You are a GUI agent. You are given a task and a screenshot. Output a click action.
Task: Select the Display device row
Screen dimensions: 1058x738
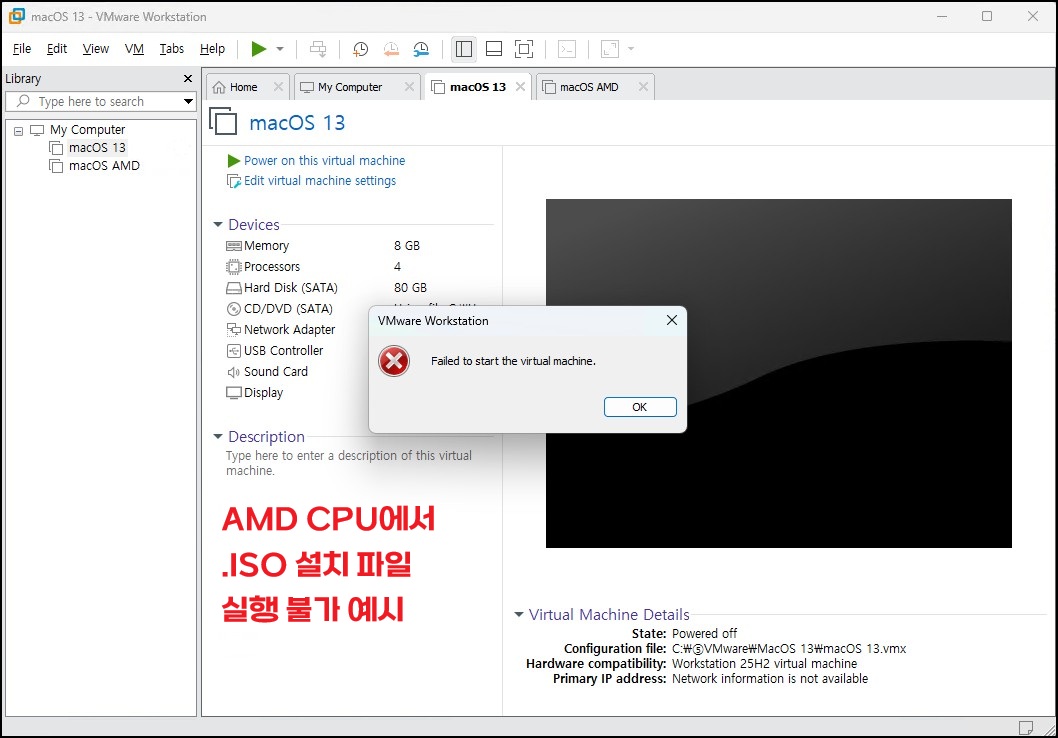(x=254, y=393)
